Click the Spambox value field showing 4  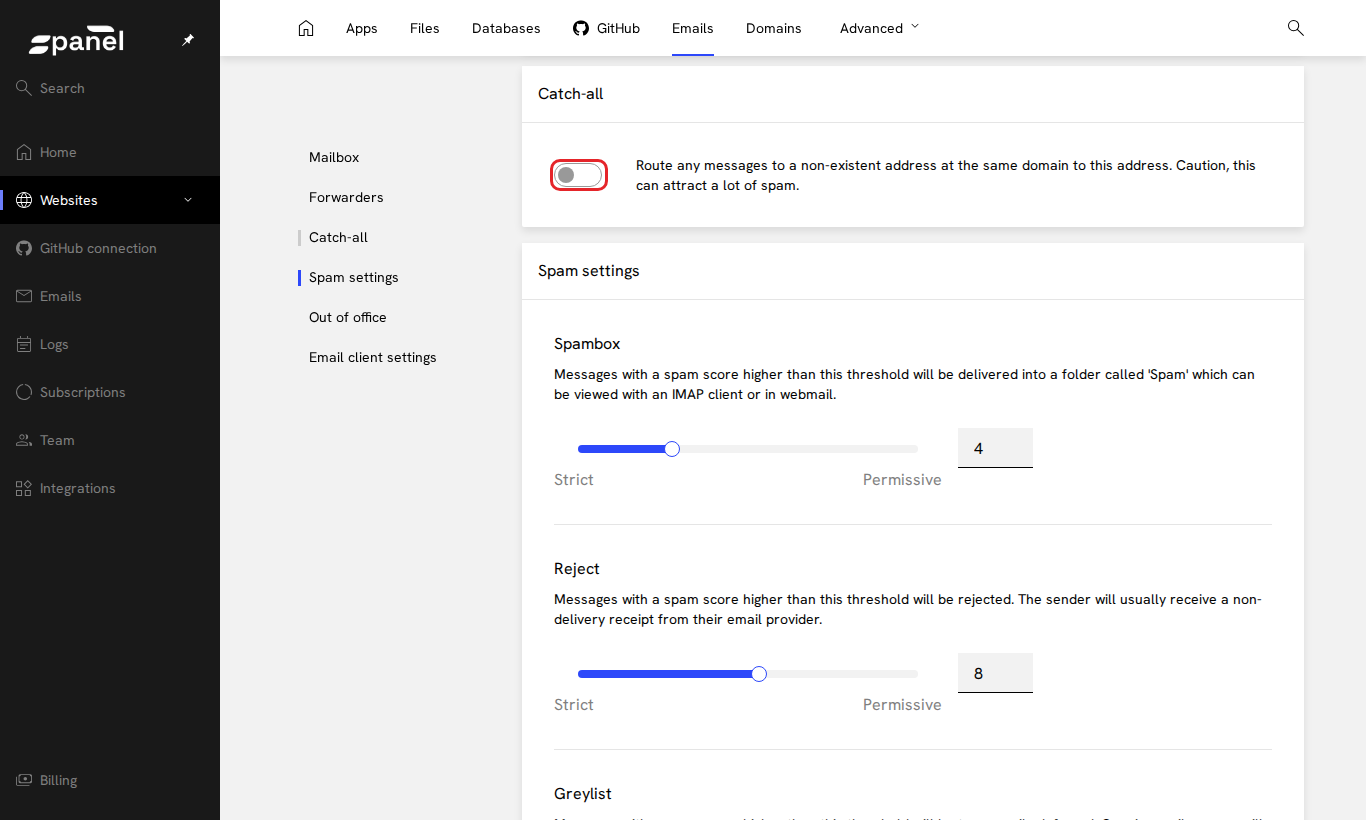tap(995, 448)
